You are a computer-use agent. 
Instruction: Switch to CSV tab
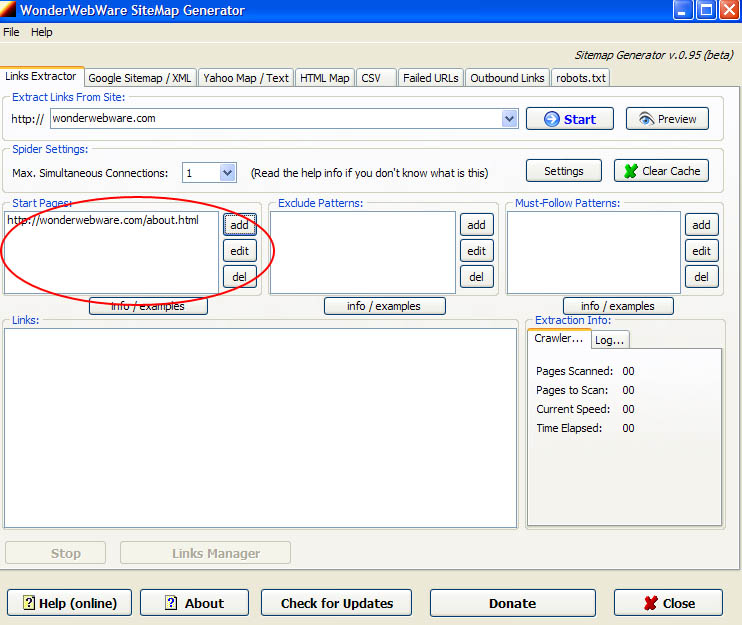[376, 78]
